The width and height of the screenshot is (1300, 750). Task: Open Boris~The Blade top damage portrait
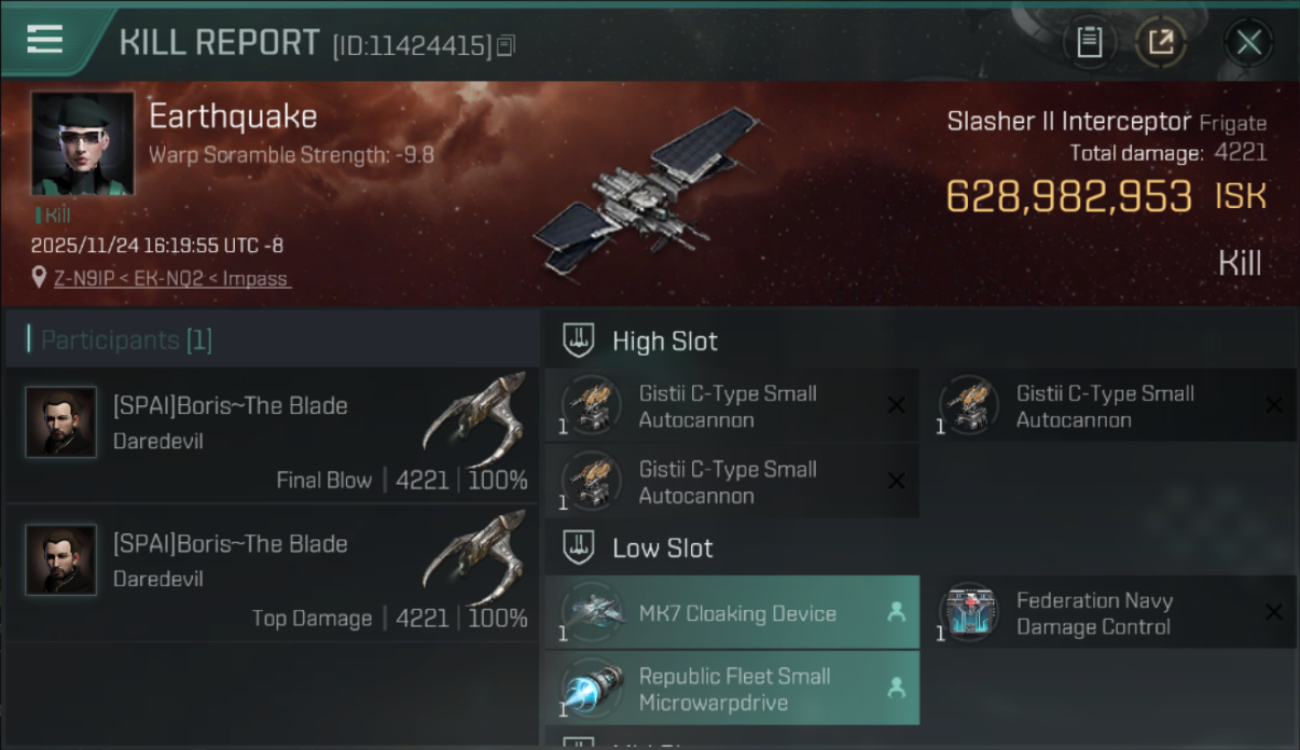coord(61,560)
